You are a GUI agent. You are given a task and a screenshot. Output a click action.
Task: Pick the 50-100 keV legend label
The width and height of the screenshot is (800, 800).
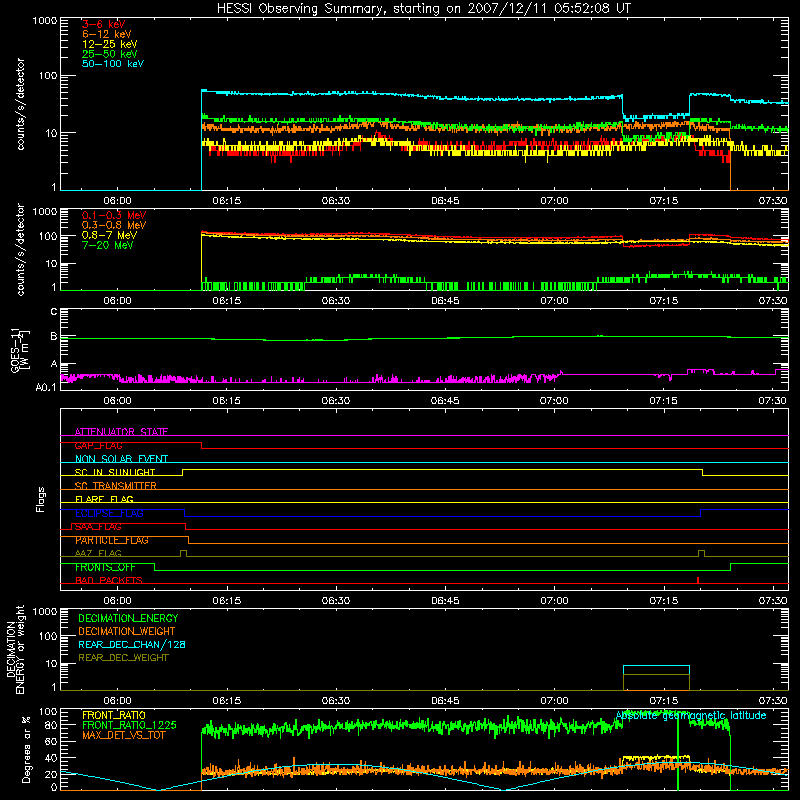pyautogui.click(x=113, y=64)
